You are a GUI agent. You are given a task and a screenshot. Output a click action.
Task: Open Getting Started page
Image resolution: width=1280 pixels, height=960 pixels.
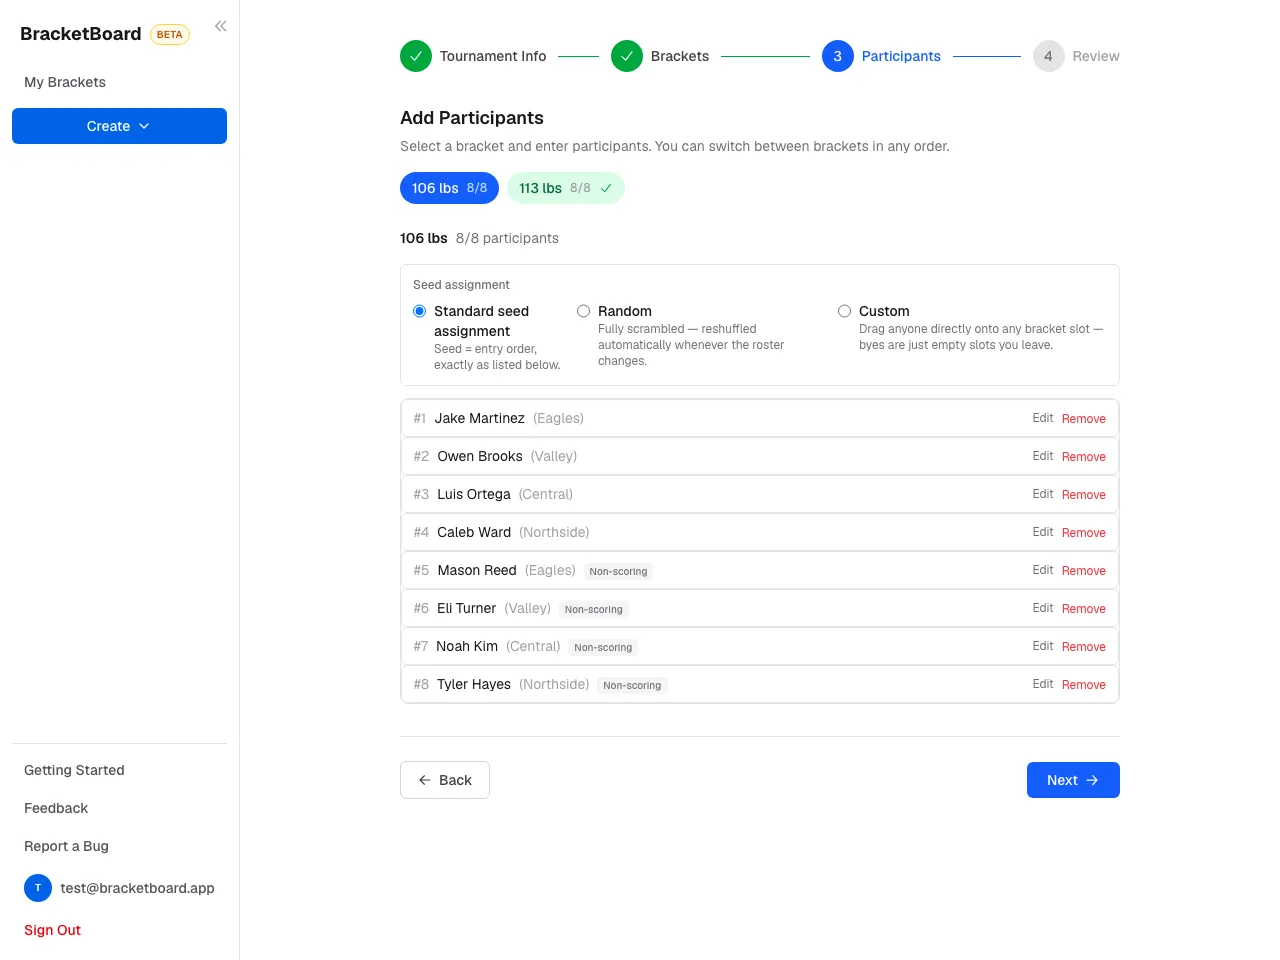point(74,770)
